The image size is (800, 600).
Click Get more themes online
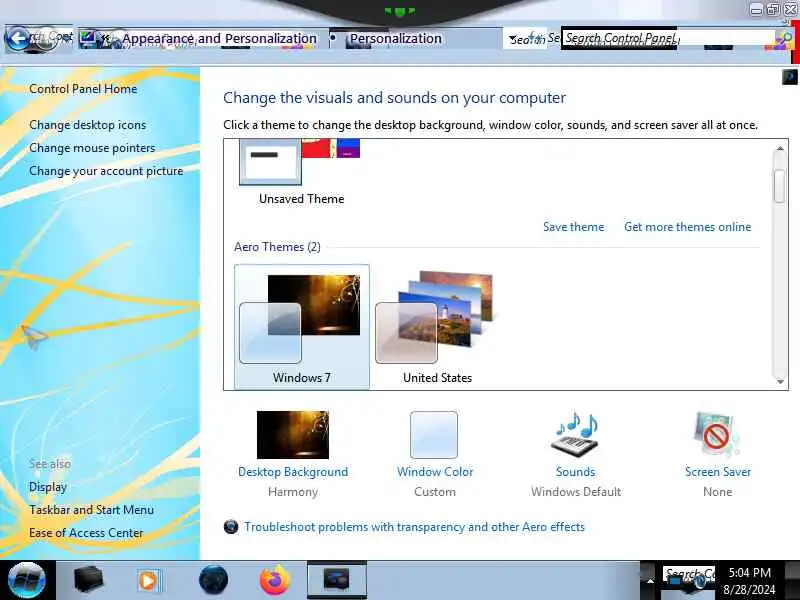pos(687,227)
